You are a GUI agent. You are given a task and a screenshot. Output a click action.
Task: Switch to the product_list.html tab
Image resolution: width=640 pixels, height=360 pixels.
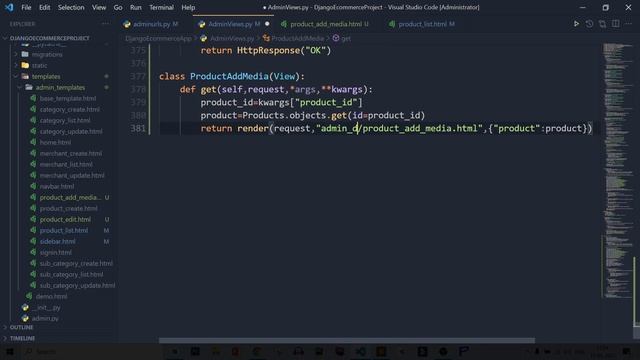[422, 24]
